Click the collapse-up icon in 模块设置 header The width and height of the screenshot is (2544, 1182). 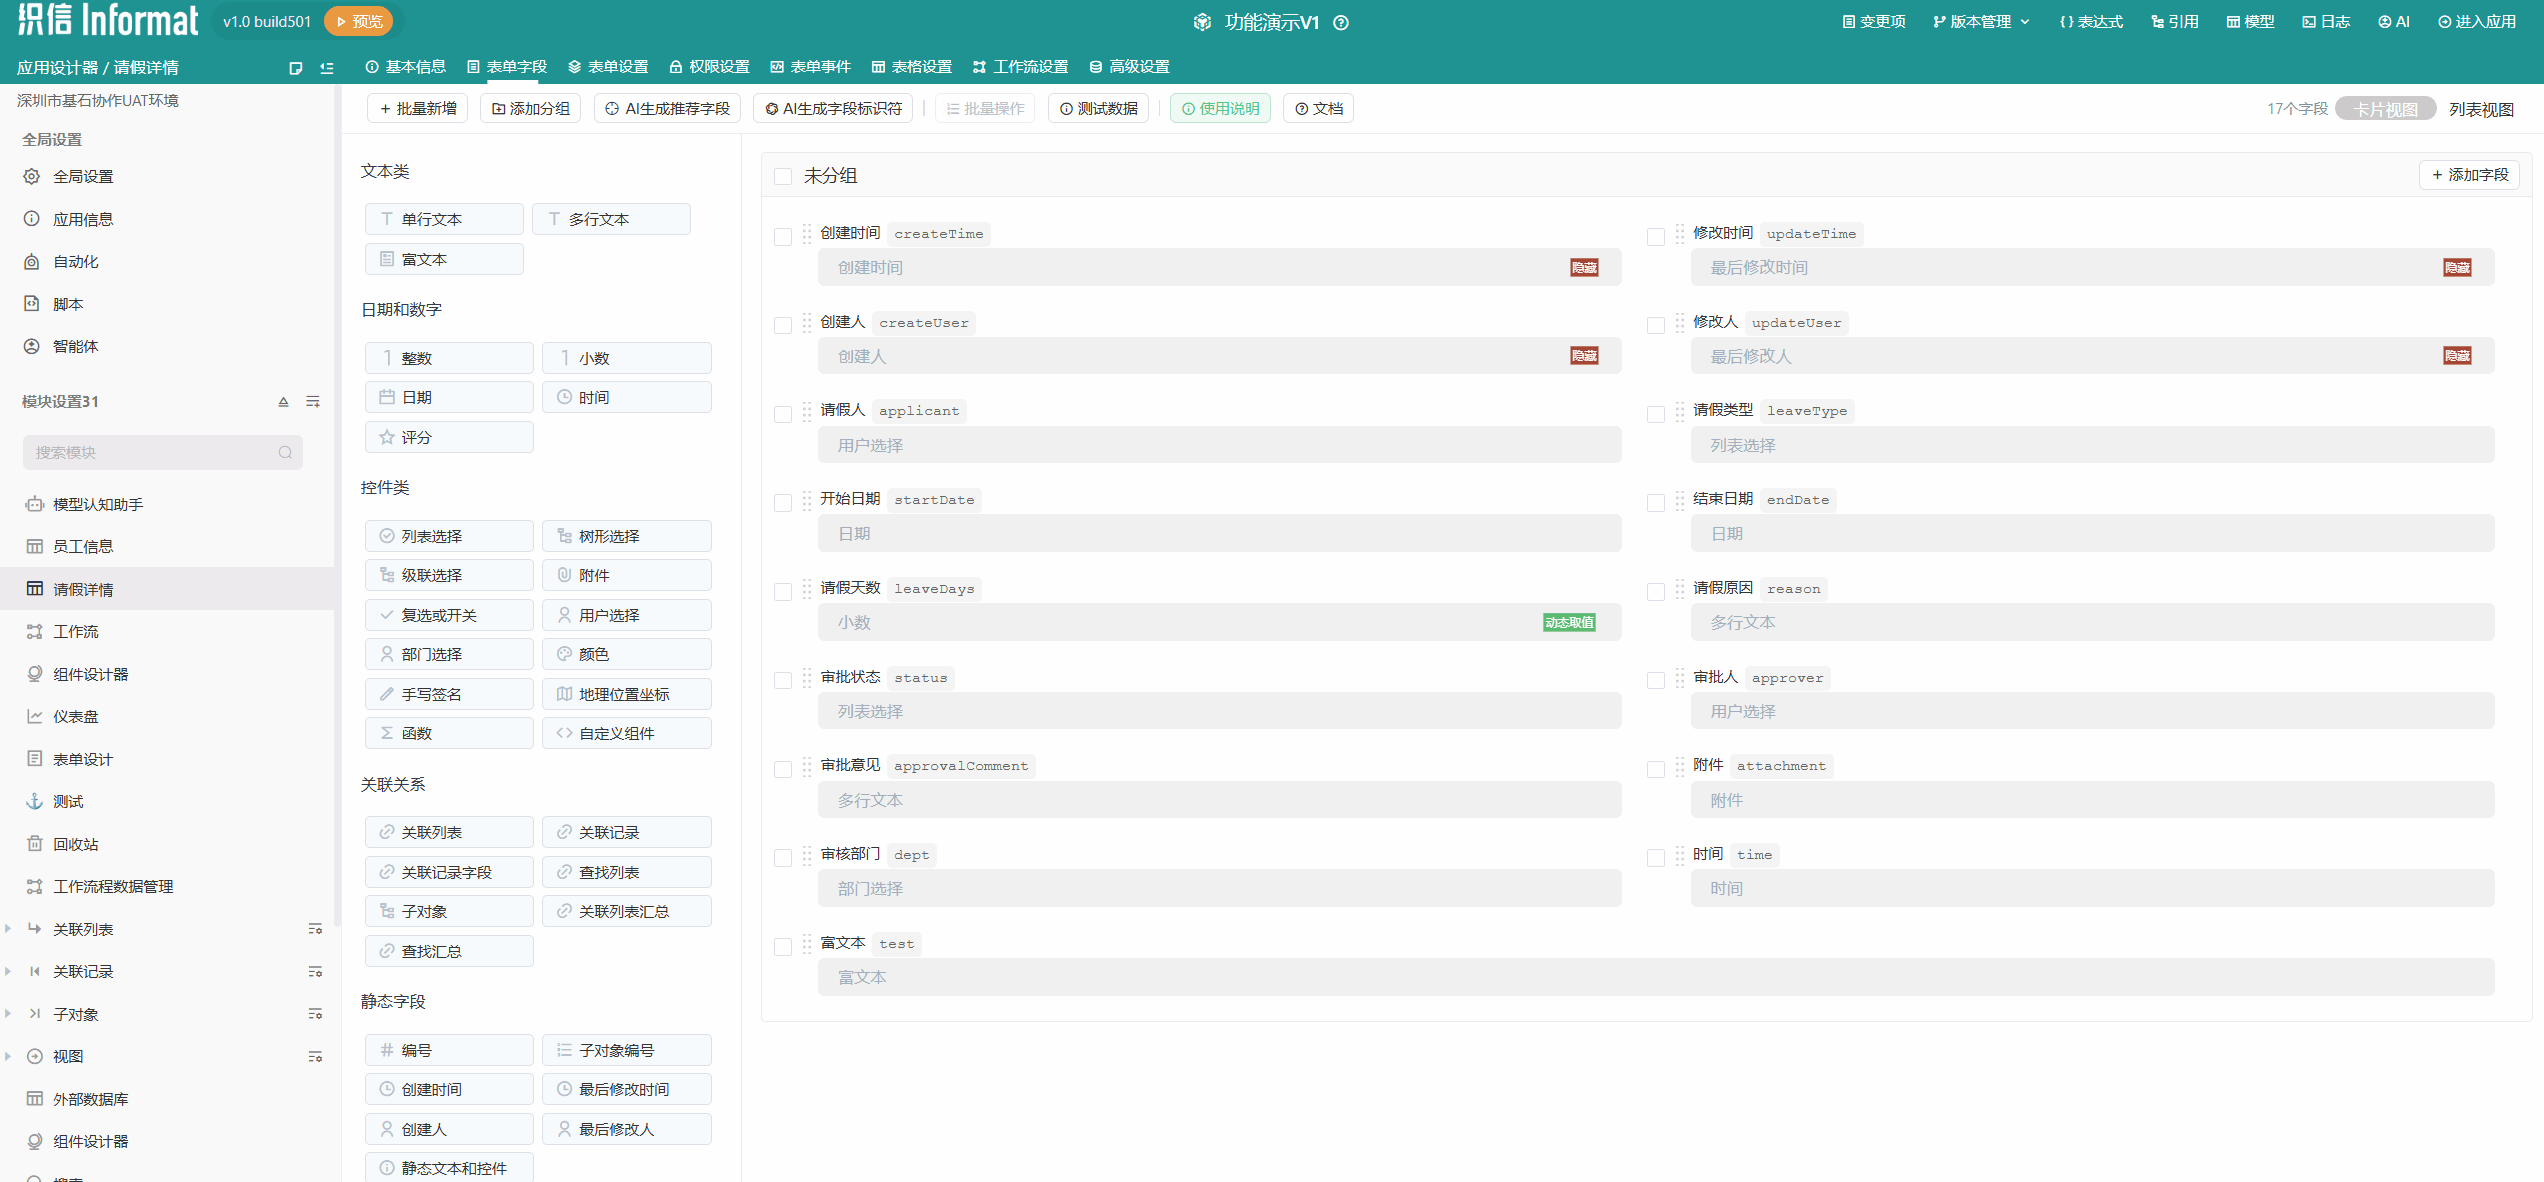tap(283, 401)
